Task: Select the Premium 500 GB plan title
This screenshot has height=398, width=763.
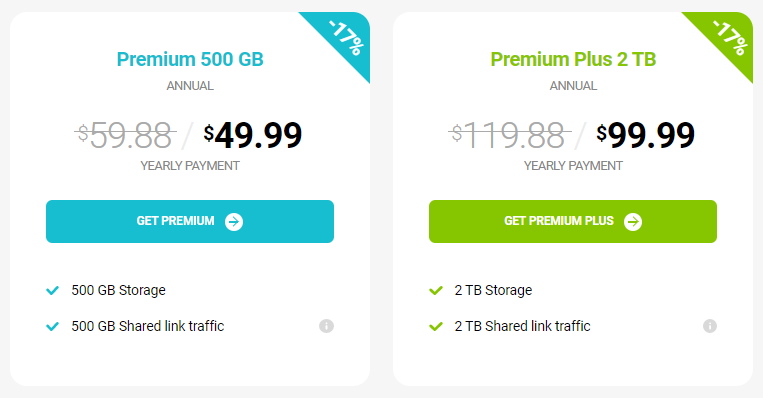Action: [190, 59]
